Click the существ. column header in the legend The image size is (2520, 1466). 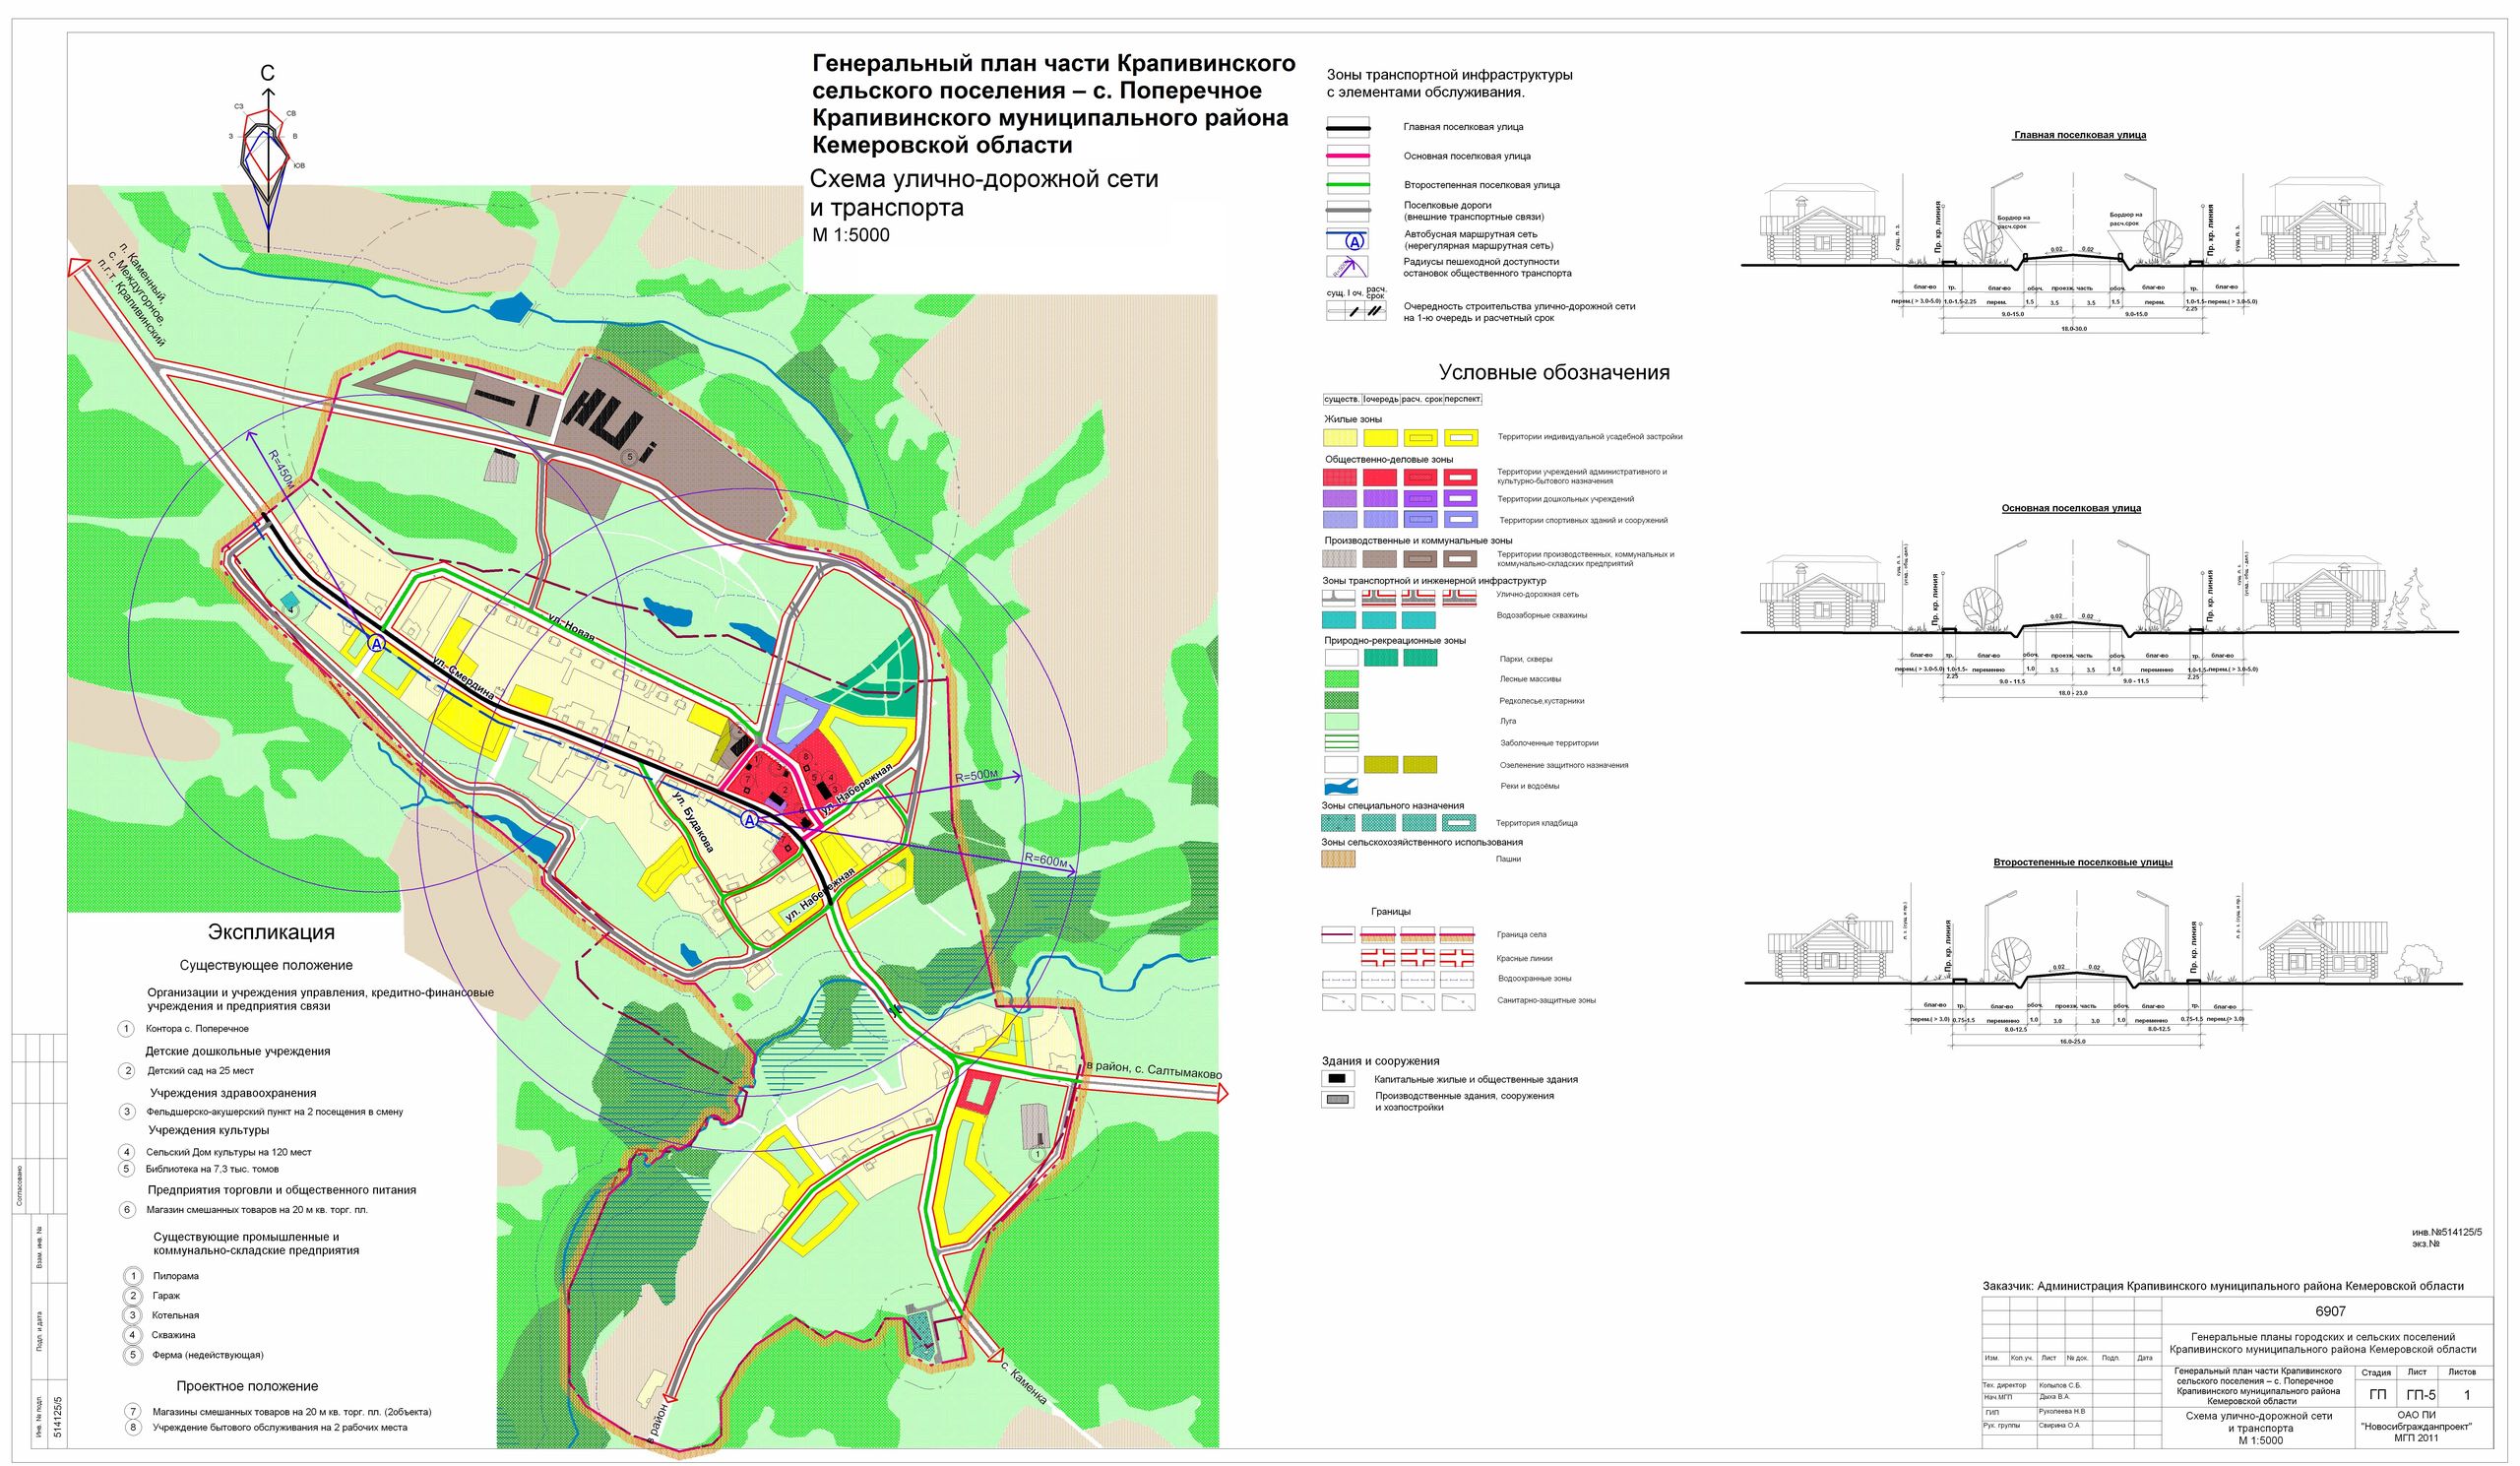(1341, 399)
